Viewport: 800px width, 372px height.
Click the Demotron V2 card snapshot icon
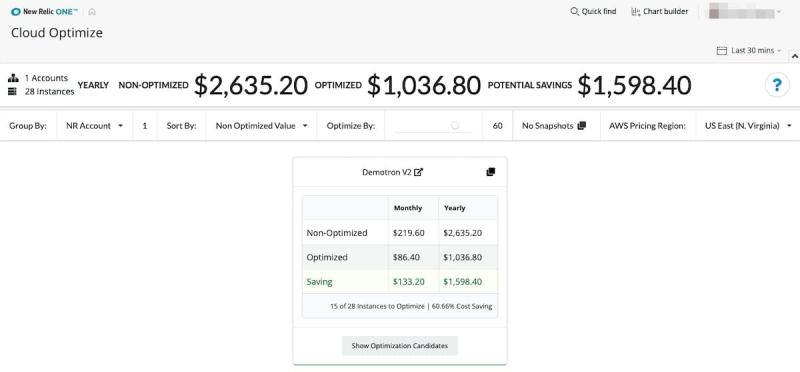coord(491,172)
